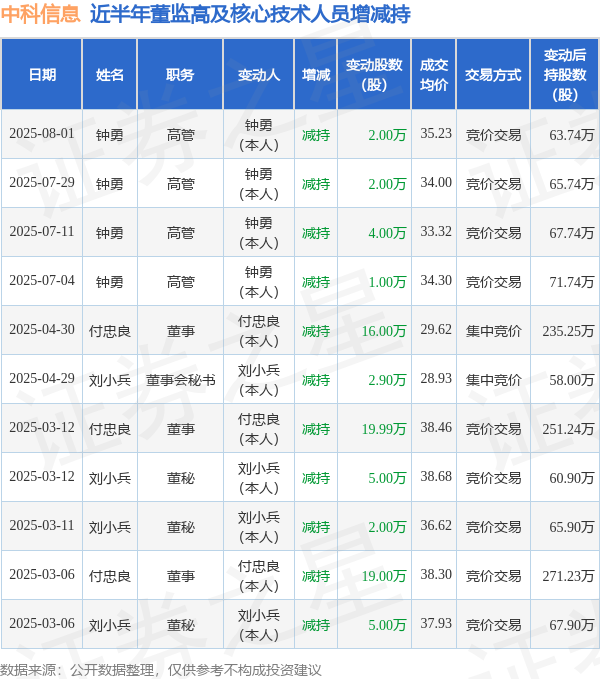The image size is (600, 679).
Task: Select the 职务 column header
Action: tap(180, 75)
